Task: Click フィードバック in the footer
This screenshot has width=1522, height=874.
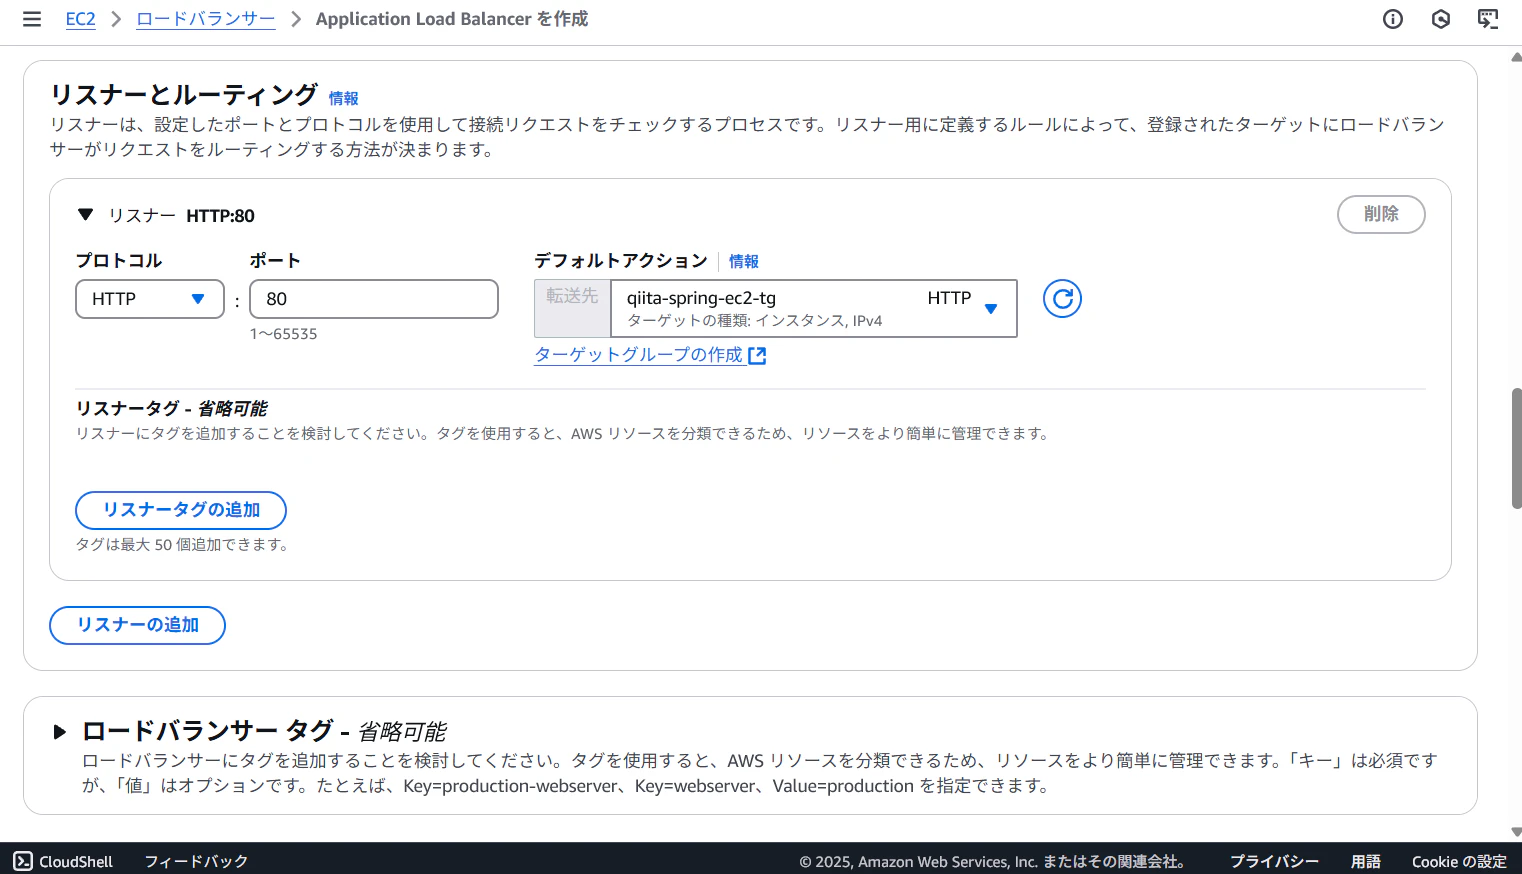Action: pos(196,861)
